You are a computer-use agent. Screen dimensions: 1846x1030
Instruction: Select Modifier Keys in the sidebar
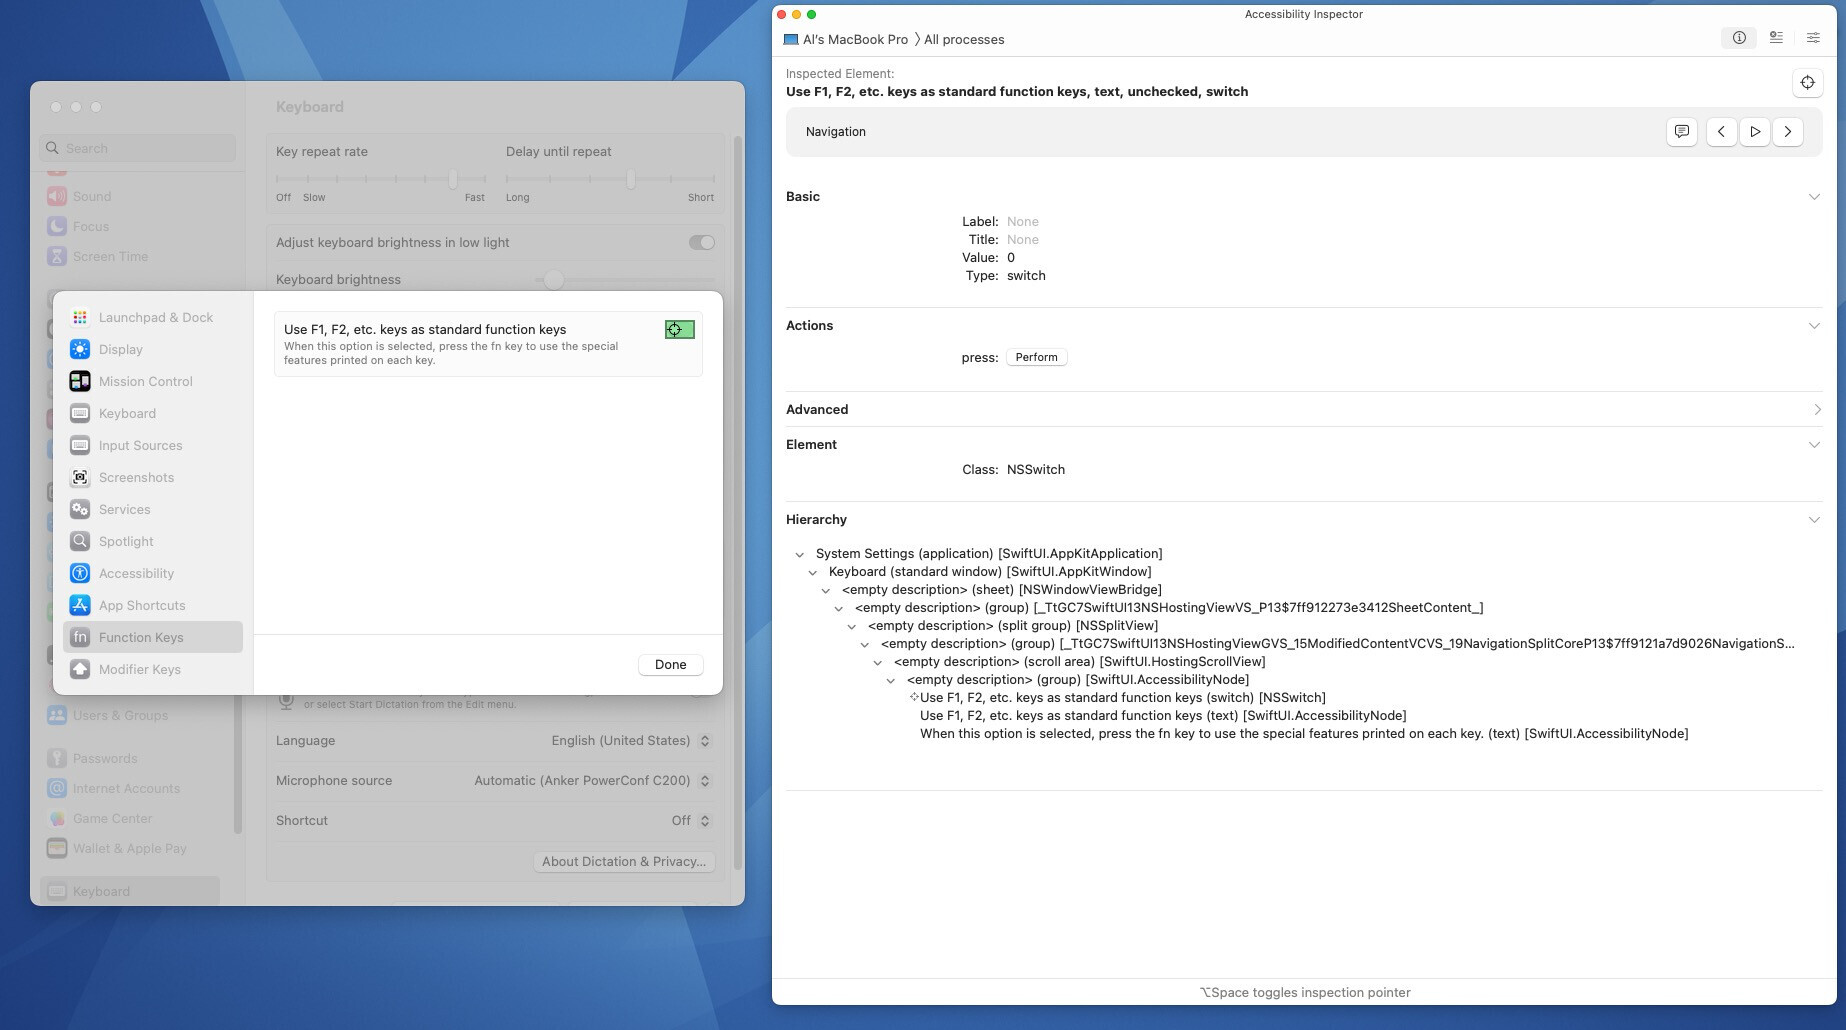pos(80,669)
